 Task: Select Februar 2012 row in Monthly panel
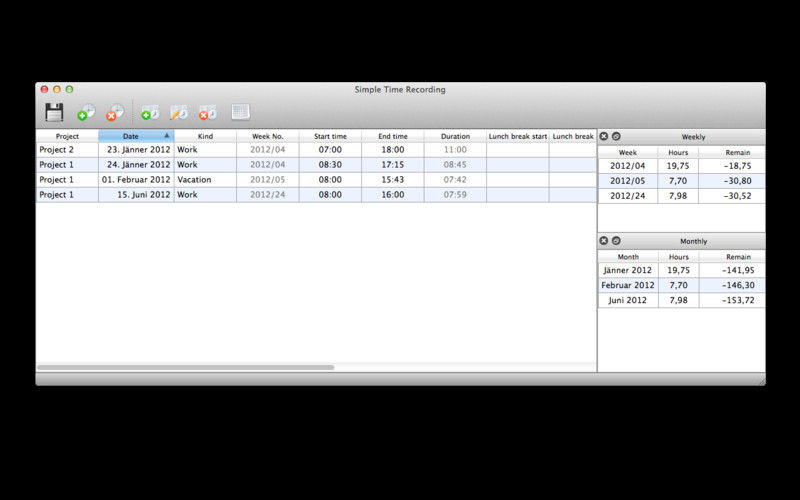tap(681, 285)
